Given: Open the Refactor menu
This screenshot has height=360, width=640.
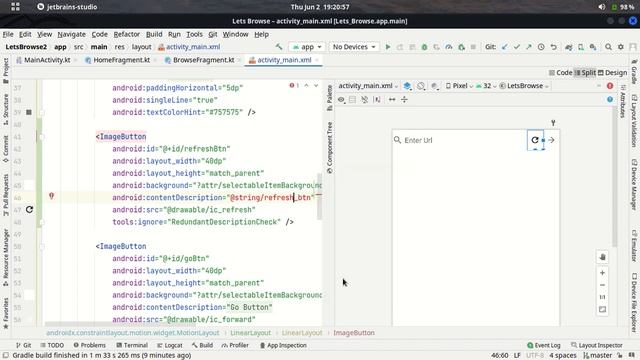Looking at the screenshot, I should (x=127, y=34).
